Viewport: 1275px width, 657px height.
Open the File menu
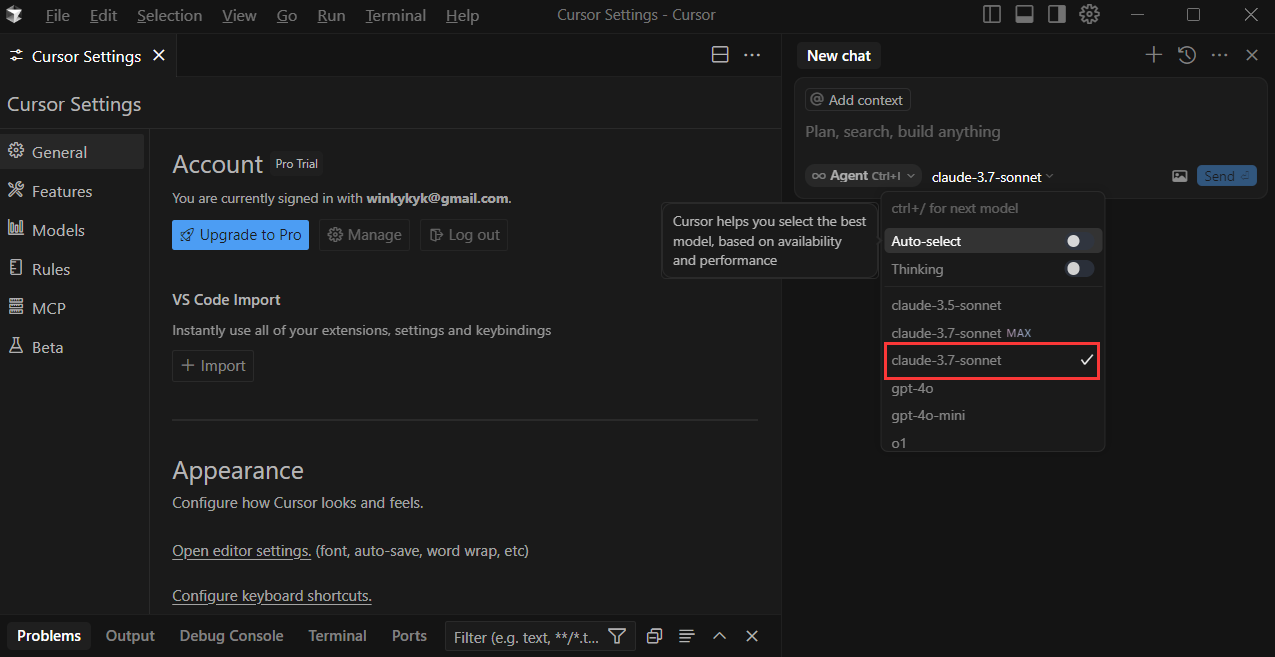click(58, 16)
